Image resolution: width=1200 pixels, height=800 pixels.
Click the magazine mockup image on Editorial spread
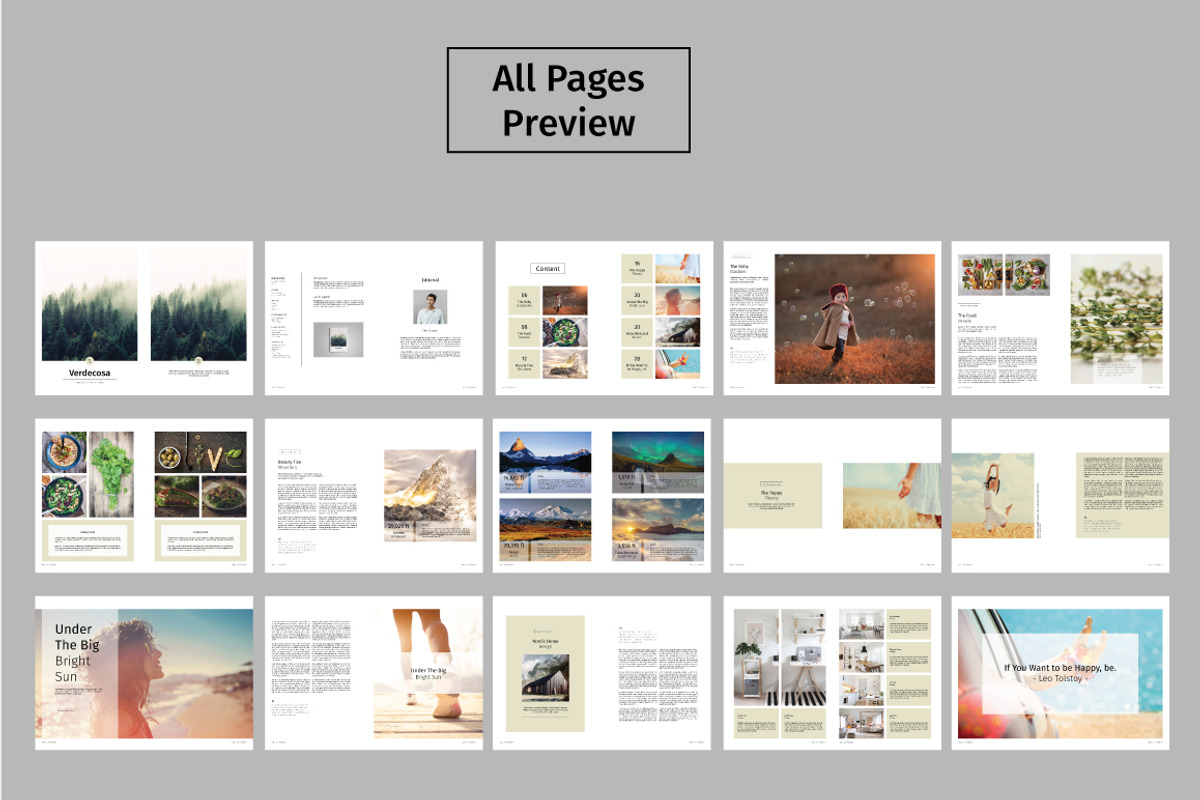coord(338,340)
